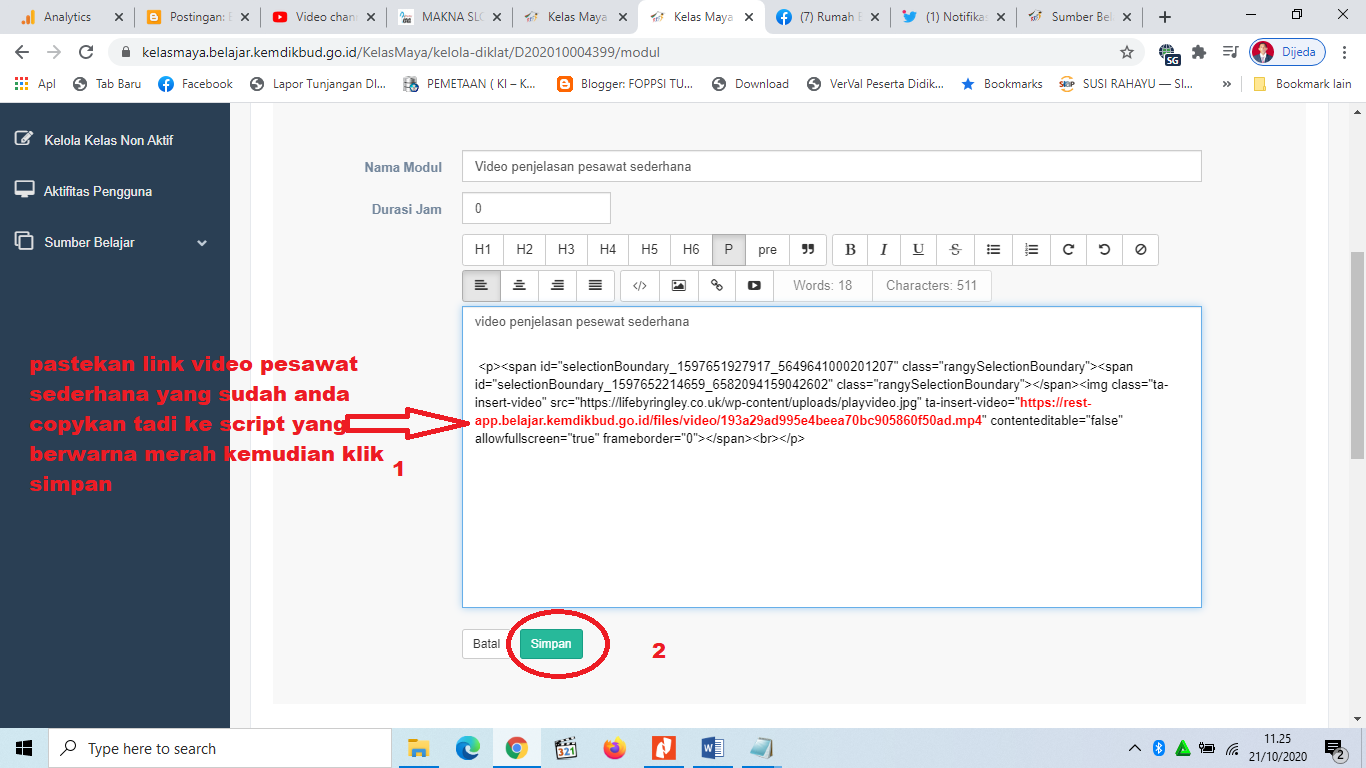Image resolution: width=1366 pixels, height=768 pixels.
Task: Open a new browser tab
Action: (x=1164, y=17)
